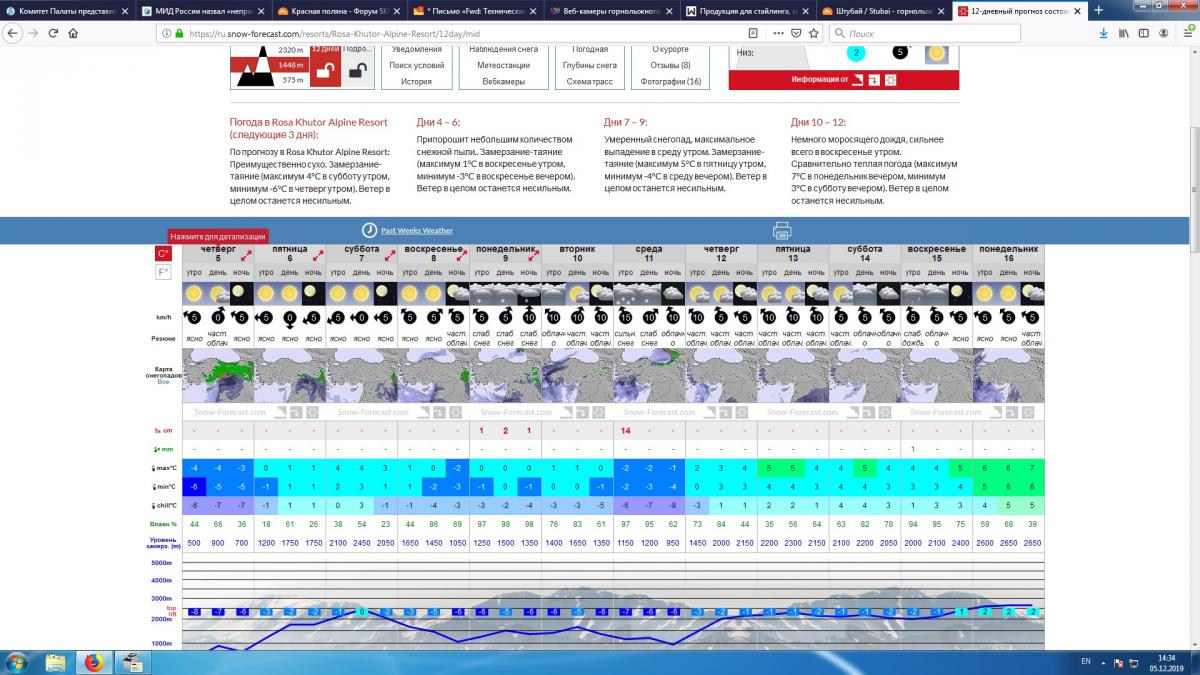The height and width of the screenshot is (675, 1200).
Task: Open the Глубины снега link
Action: 590,65
